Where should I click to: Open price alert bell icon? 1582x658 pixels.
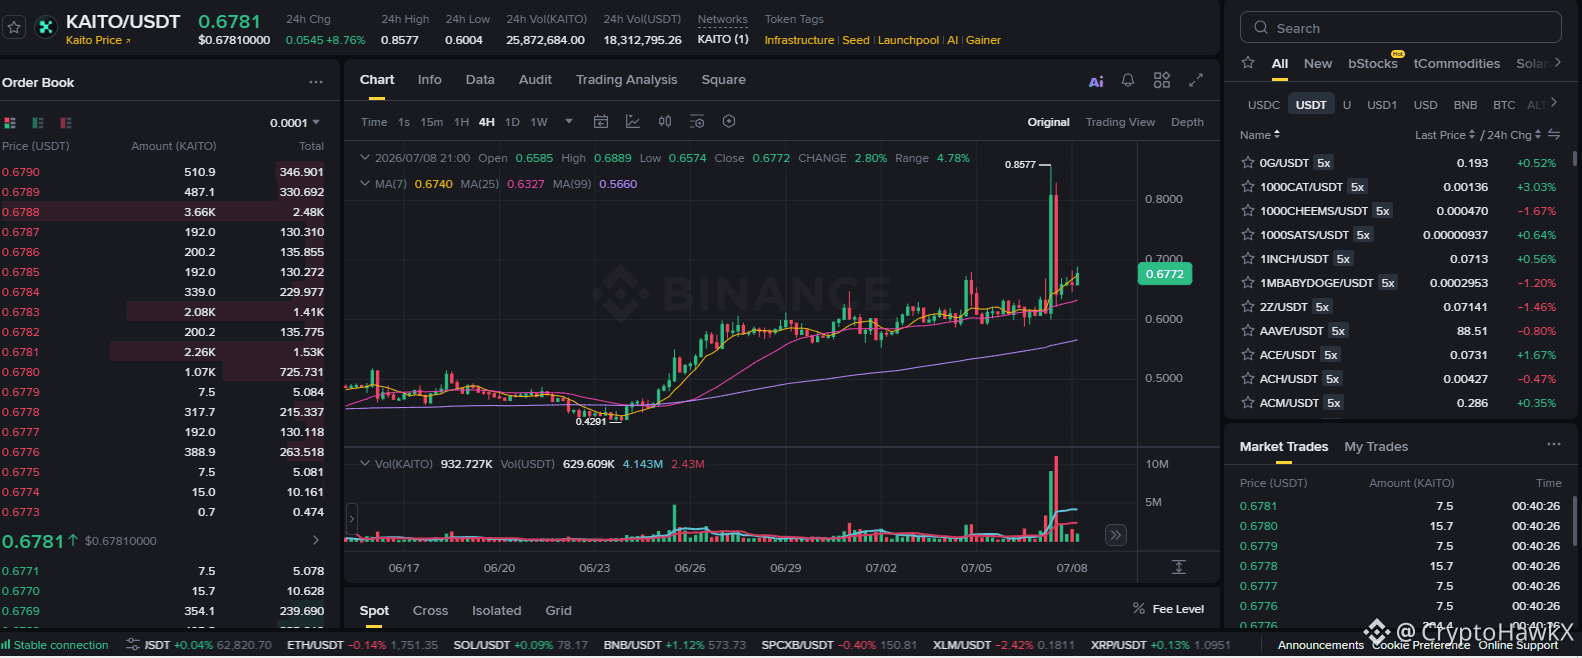point(1128,80)
